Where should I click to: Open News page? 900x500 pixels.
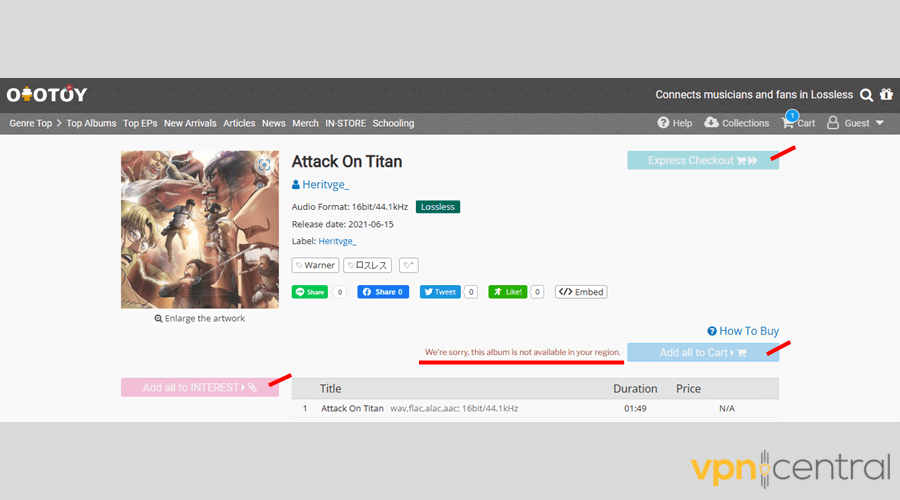click(274, 123)
